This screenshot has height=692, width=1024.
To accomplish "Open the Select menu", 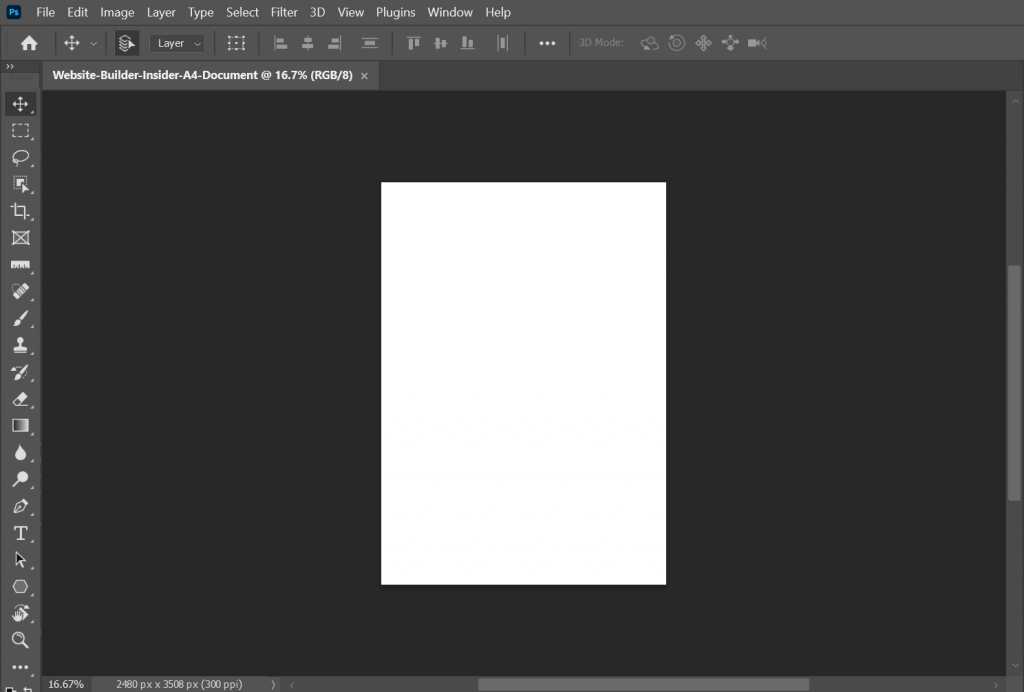I will coord(242,12).
